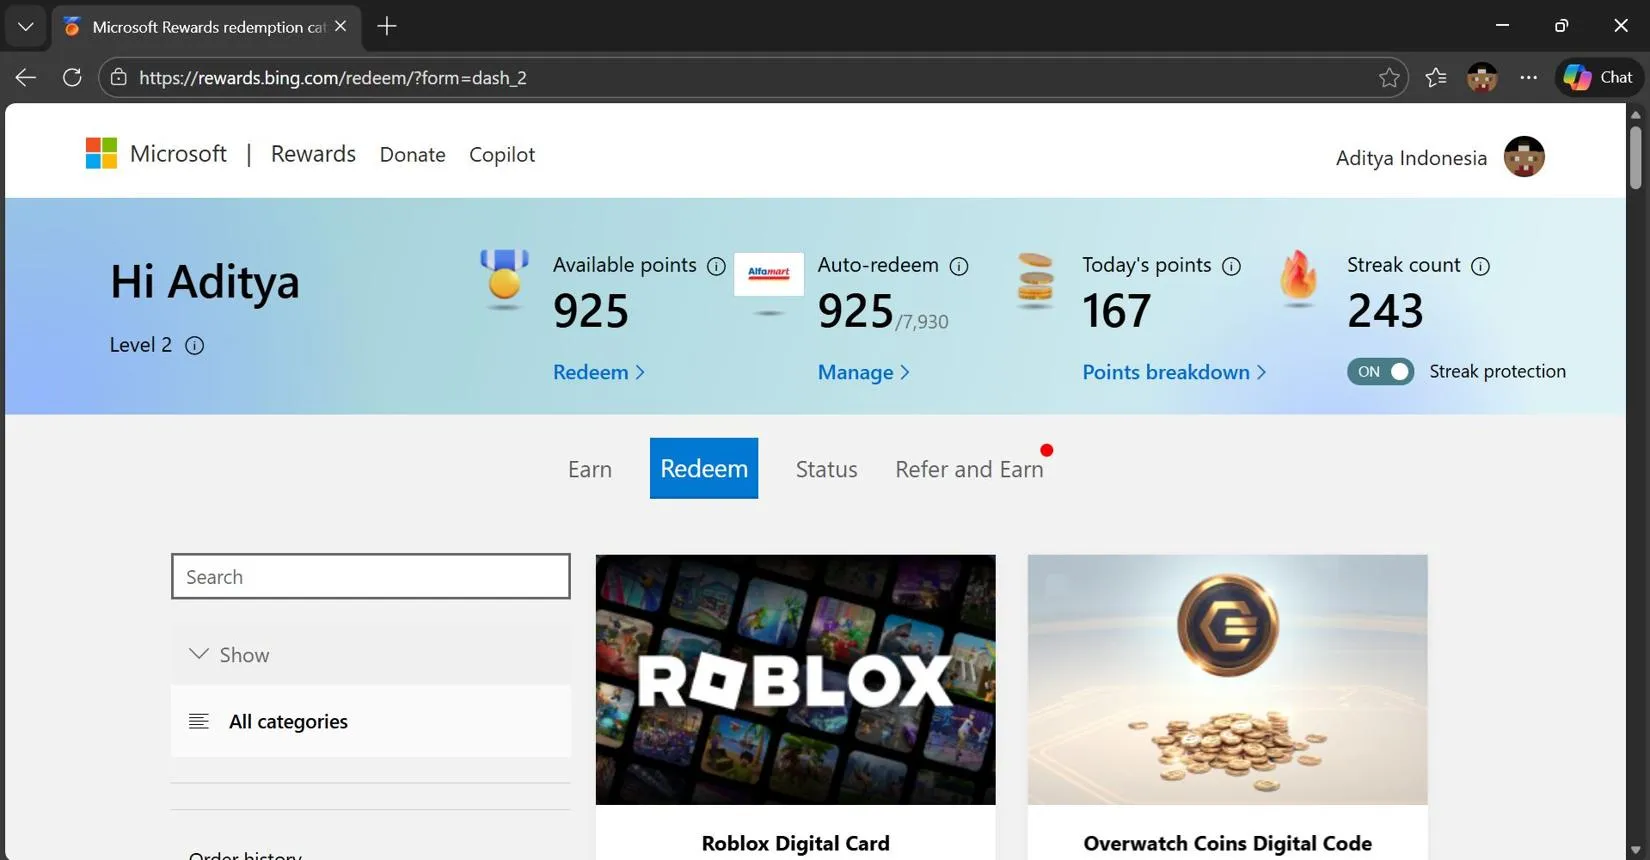1650x860 pixels.
Task: Click the Overwatch Coins Digital Code title
Action: pos(1228,844)
